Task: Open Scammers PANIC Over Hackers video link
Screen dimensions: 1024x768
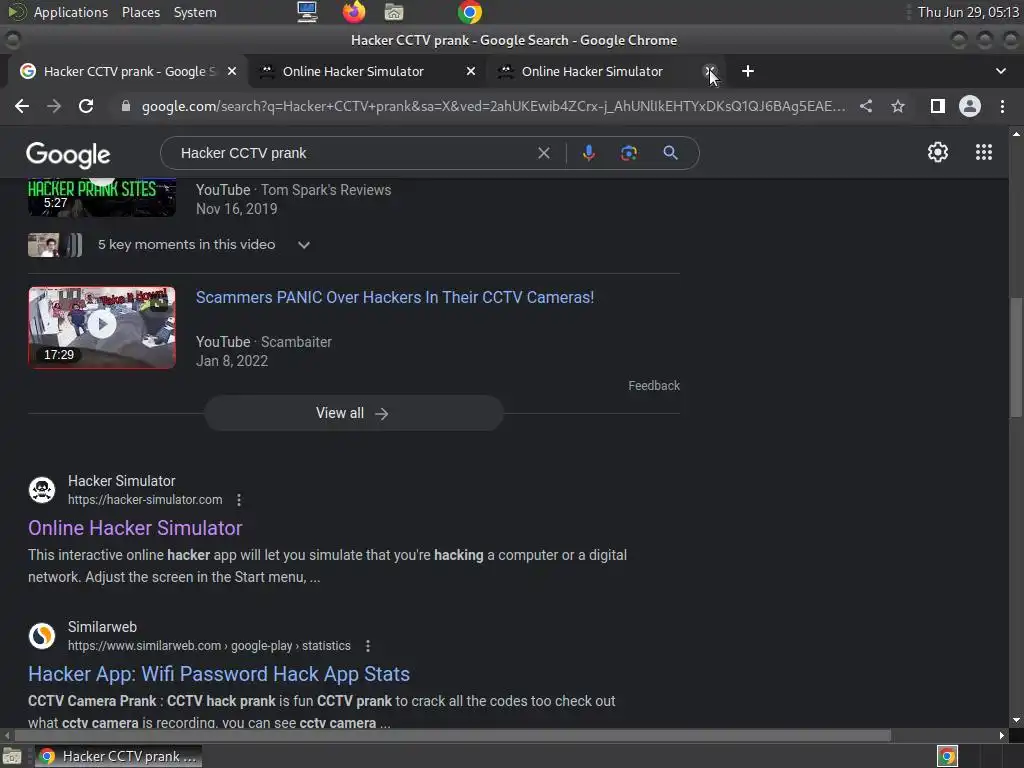Action: [x=394, y=298]
